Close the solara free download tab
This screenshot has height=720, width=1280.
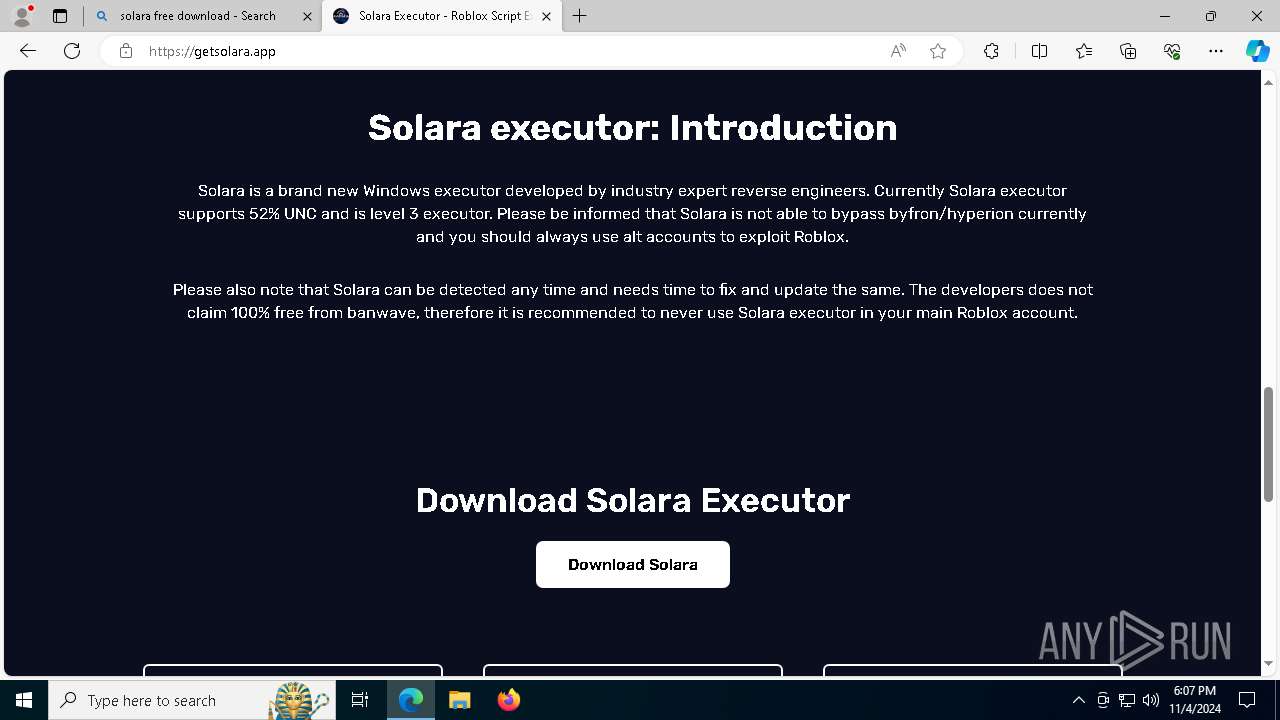(x=307, y=16)
